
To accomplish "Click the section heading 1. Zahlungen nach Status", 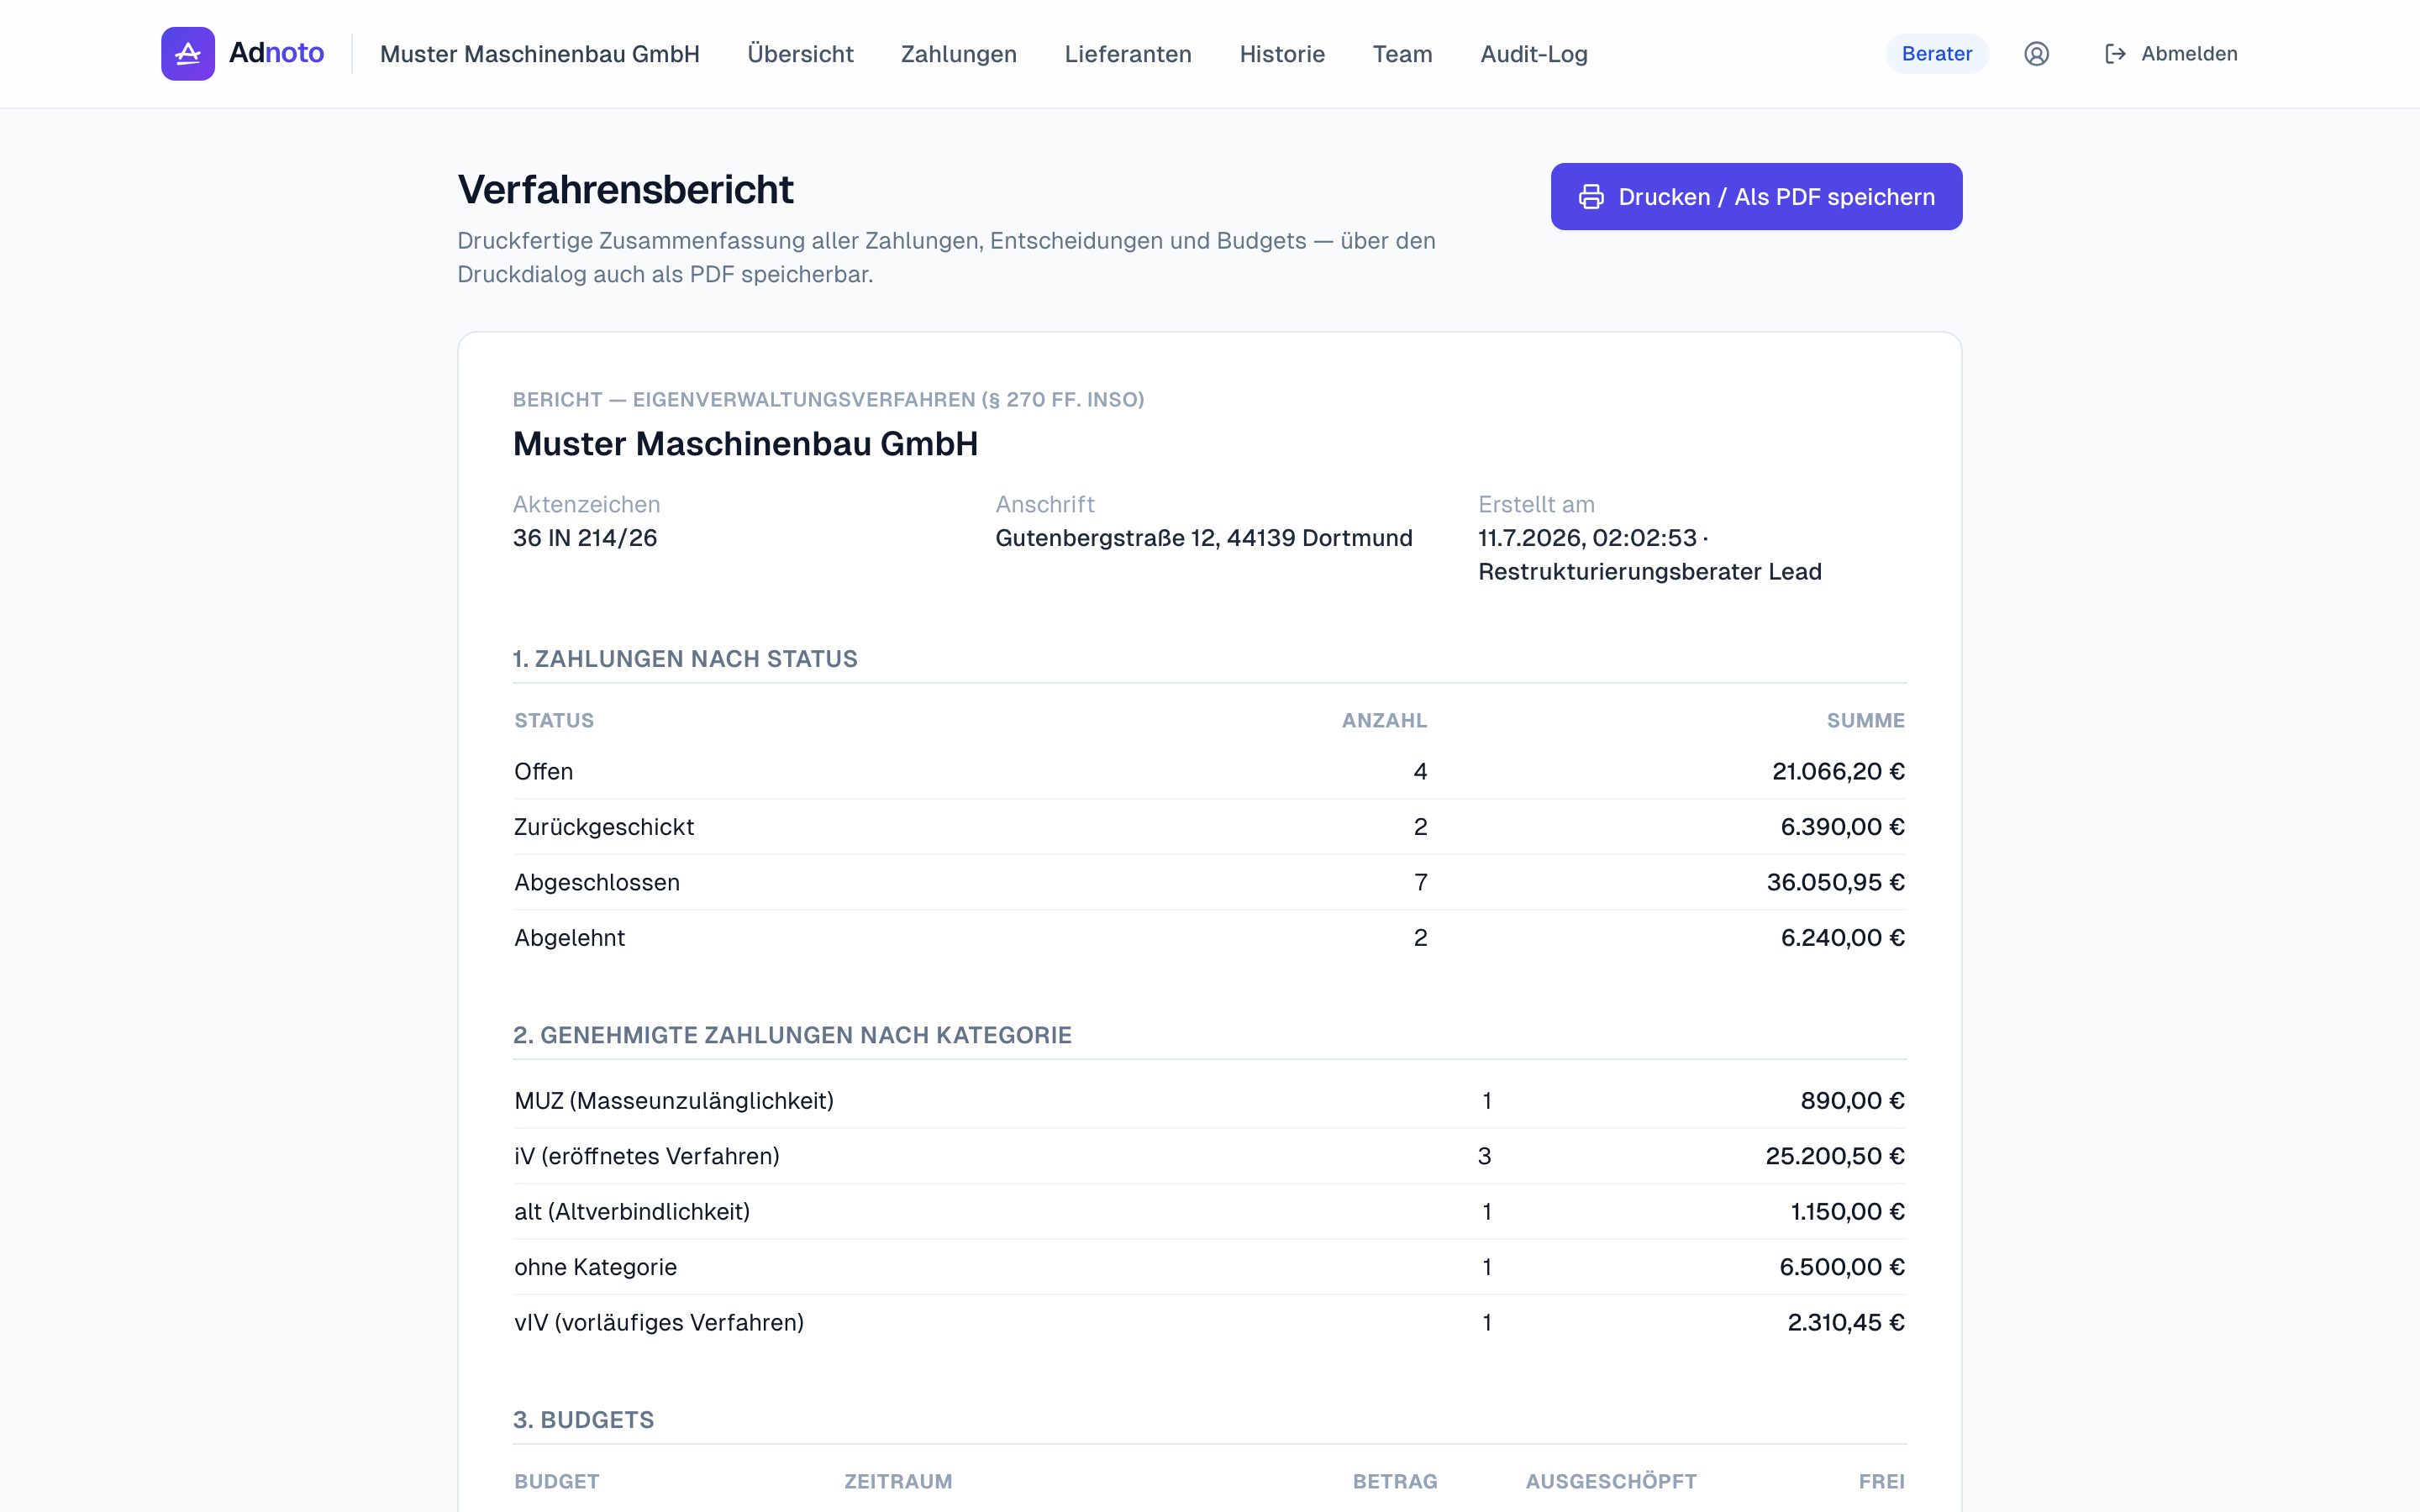I will pyautogui.click(x=685, y=659).
